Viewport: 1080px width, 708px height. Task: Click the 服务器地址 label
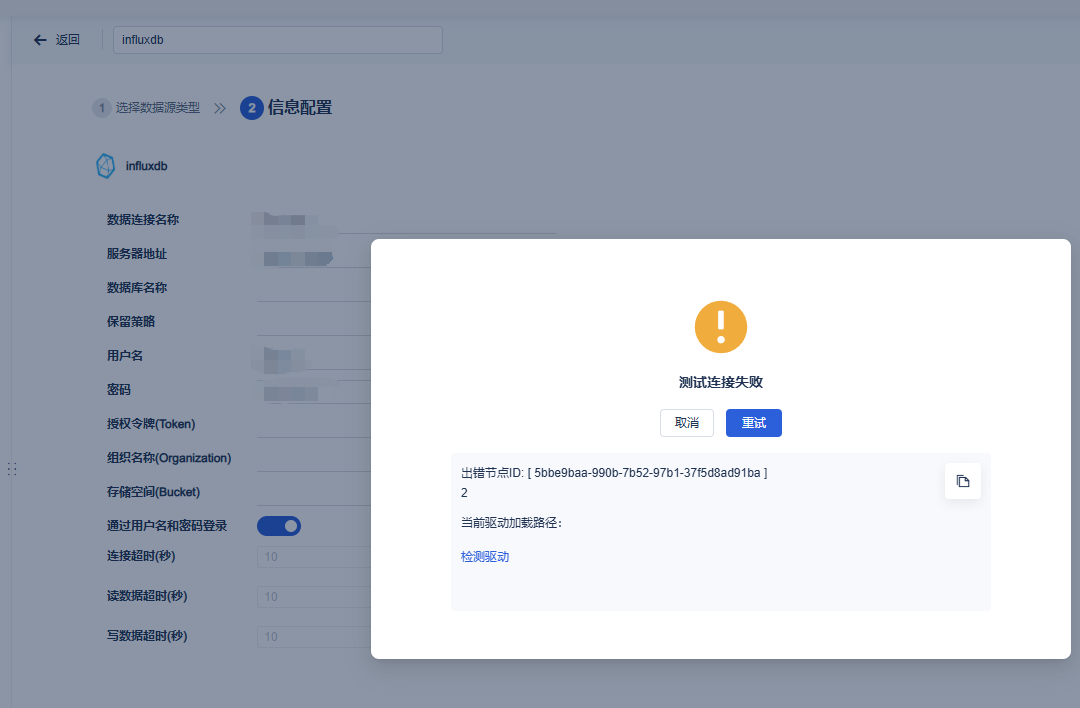click(x=136, y=254)
